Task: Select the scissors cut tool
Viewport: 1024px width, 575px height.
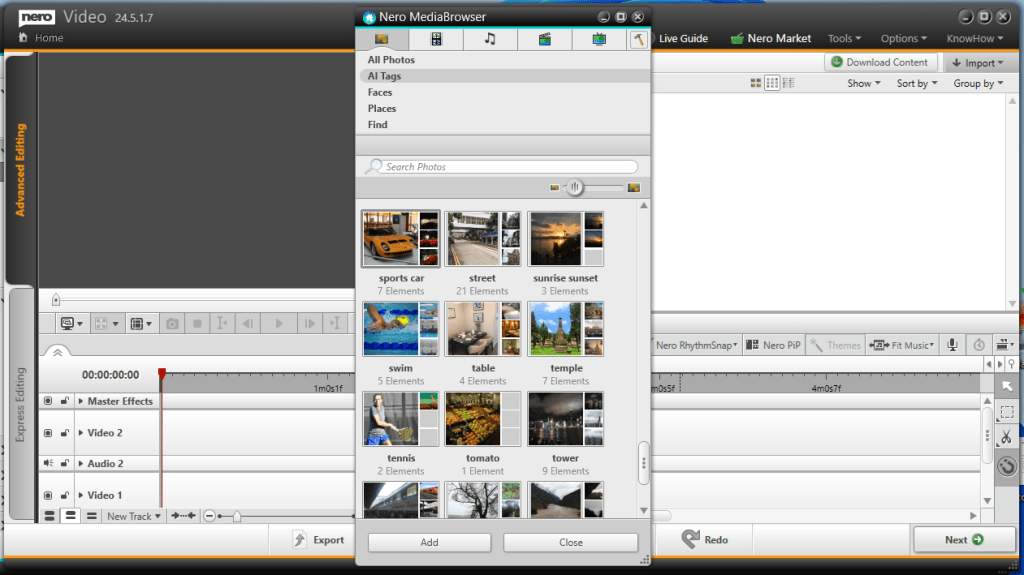Action: point(1006,437)
